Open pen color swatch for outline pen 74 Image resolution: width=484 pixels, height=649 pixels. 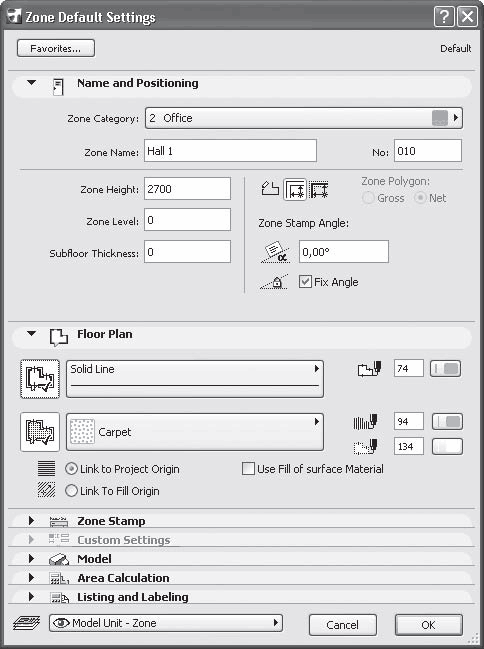point(445,368)
